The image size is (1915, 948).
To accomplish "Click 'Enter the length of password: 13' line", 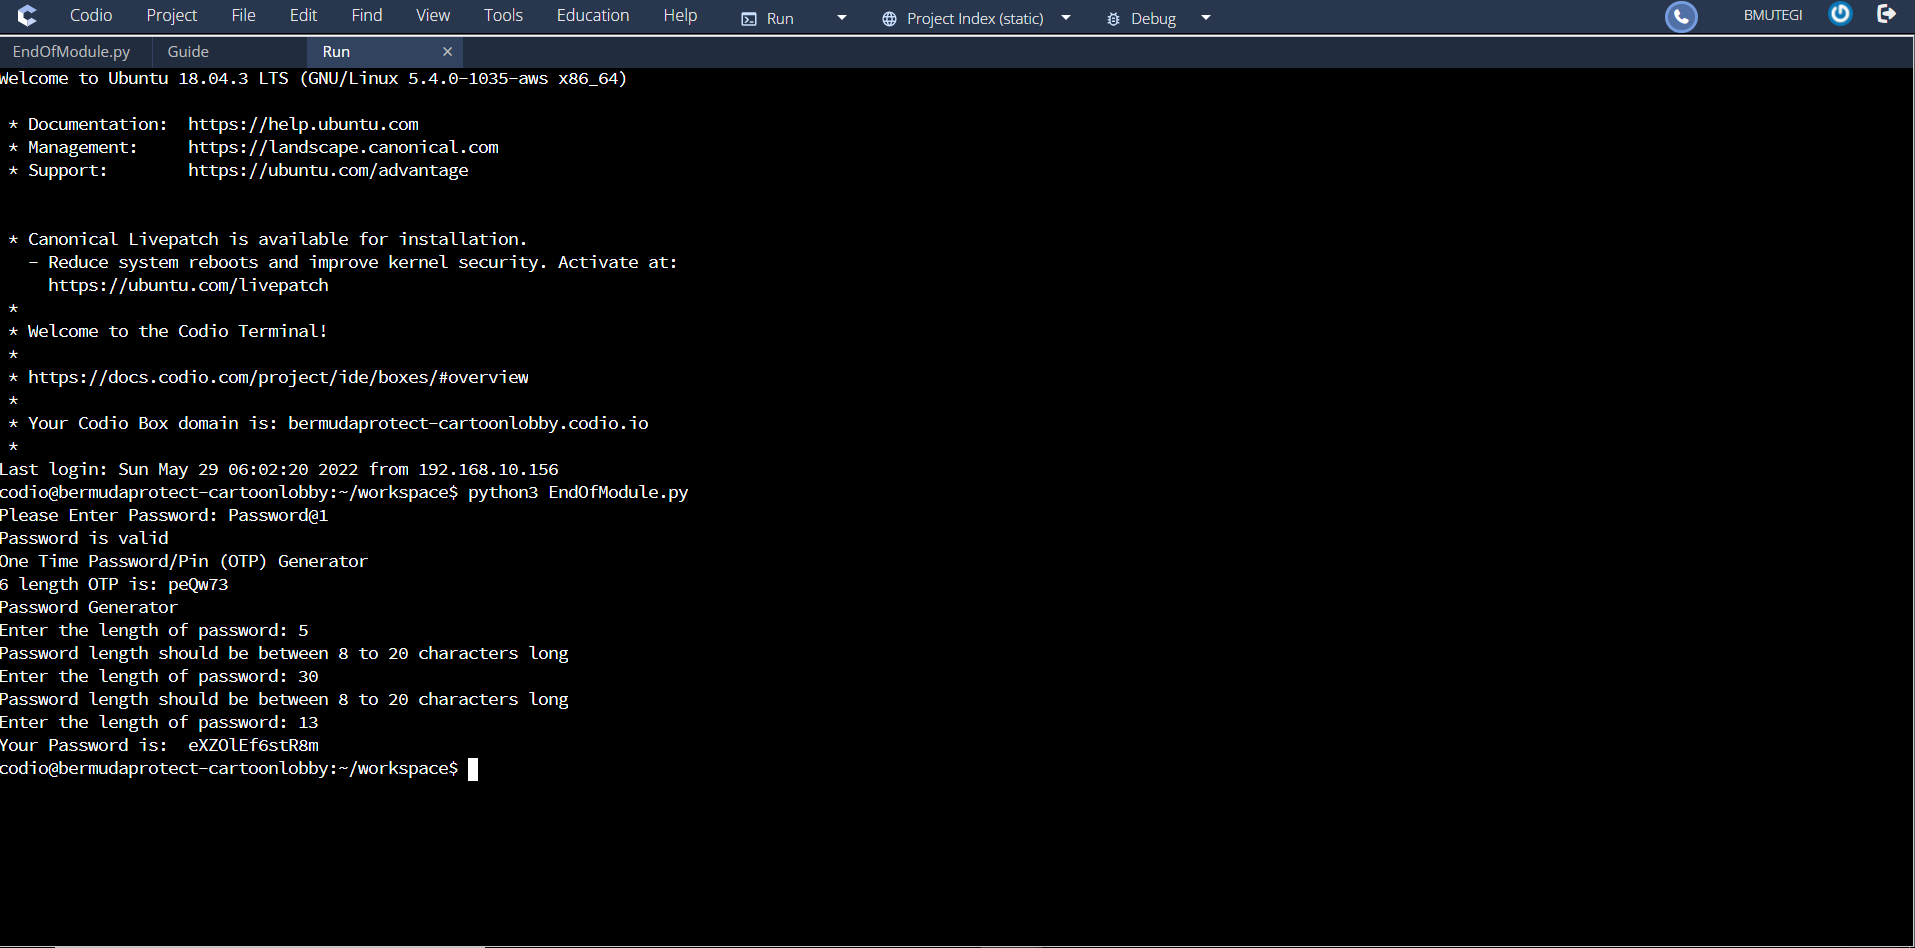I will pos(159,722).
